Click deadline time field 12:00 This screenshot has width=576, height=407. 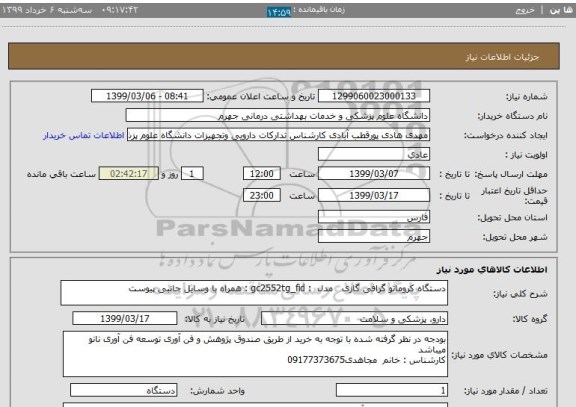coord(262,173)
